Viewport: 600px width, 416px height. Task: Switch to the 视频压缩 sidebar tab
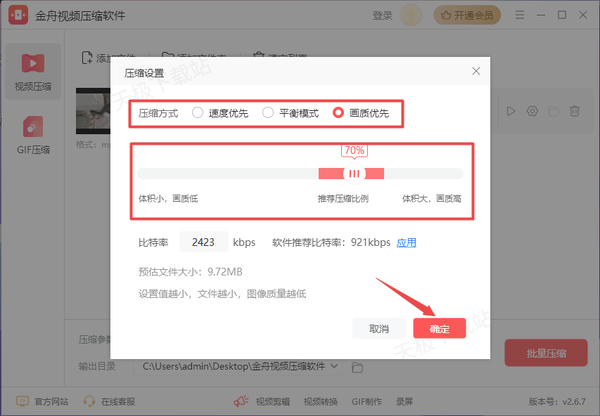tap(33, 70)
